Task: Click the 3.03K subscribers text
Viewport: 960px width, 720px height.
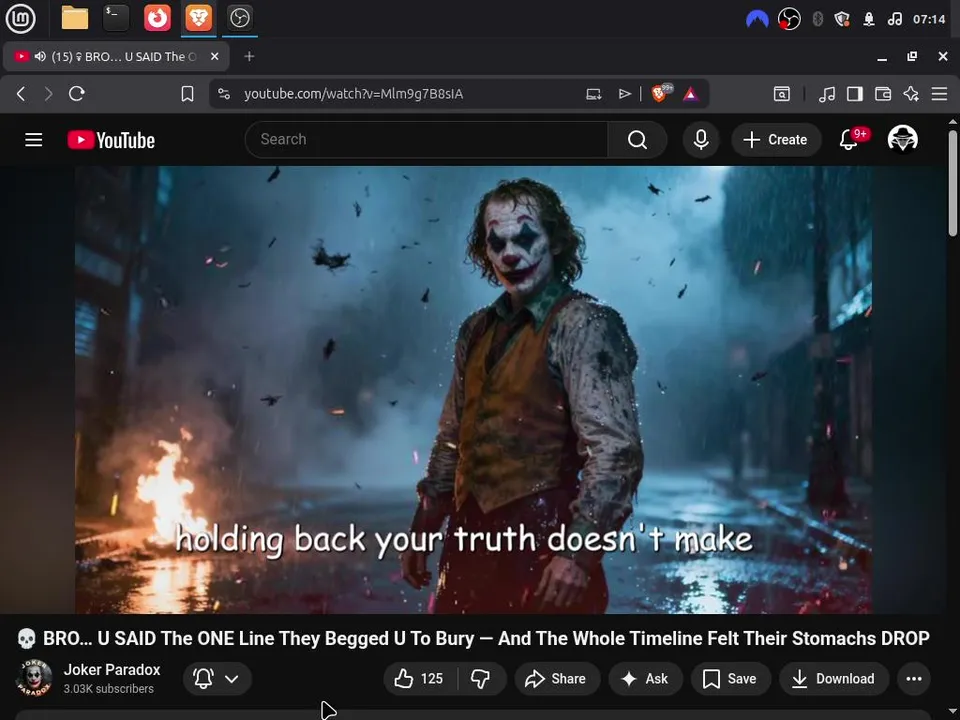Action: tap(109, 689)
